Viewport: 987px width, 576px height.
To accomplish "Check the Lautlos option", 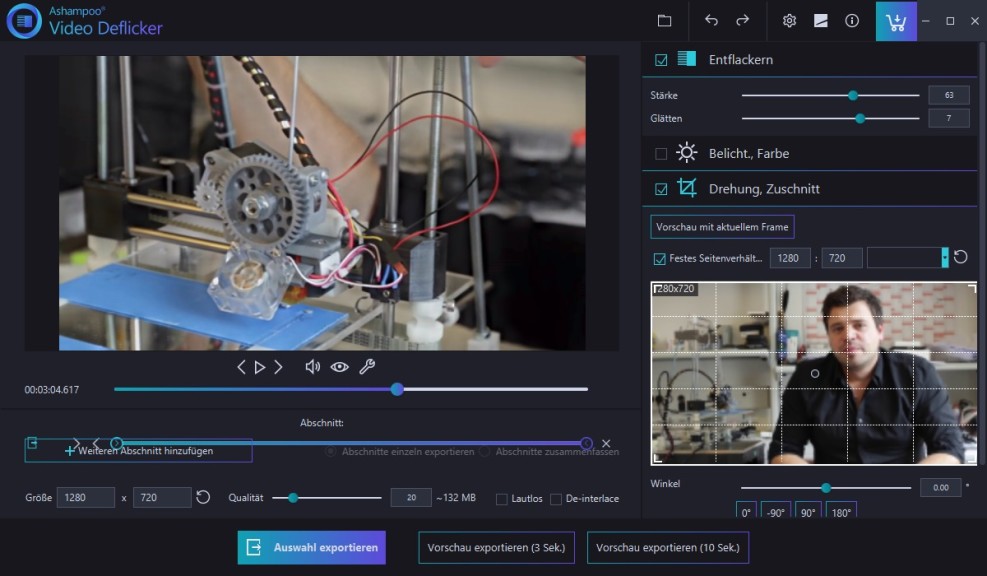I will [x=502, y=499].
